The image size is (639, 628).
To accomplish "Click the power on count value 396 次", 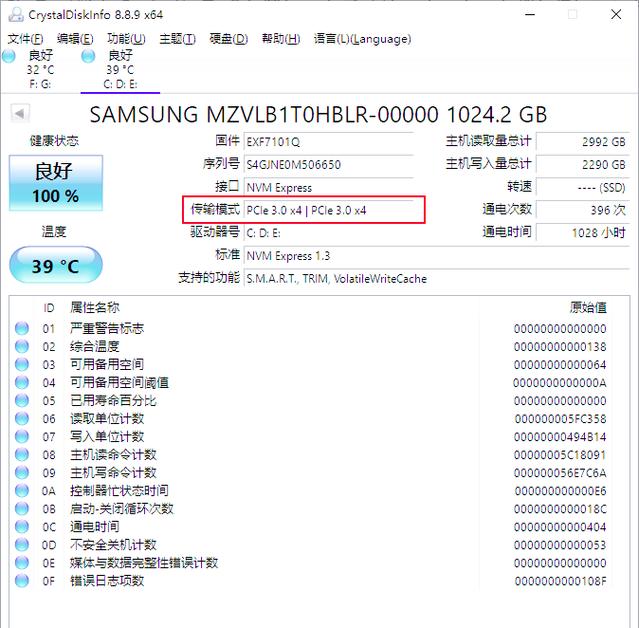I will [x=583, y=210].
